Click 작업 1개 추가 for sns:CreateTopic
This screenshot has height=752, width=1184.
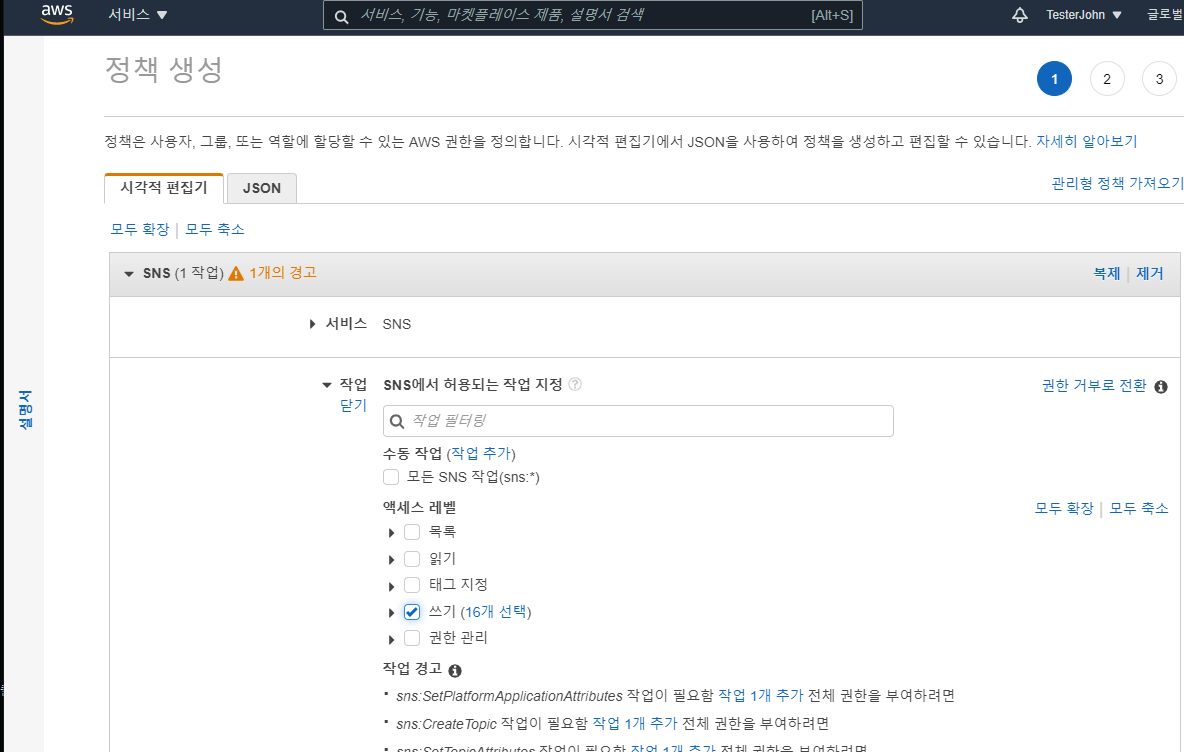pyautogui.click(x=635, y=723)
